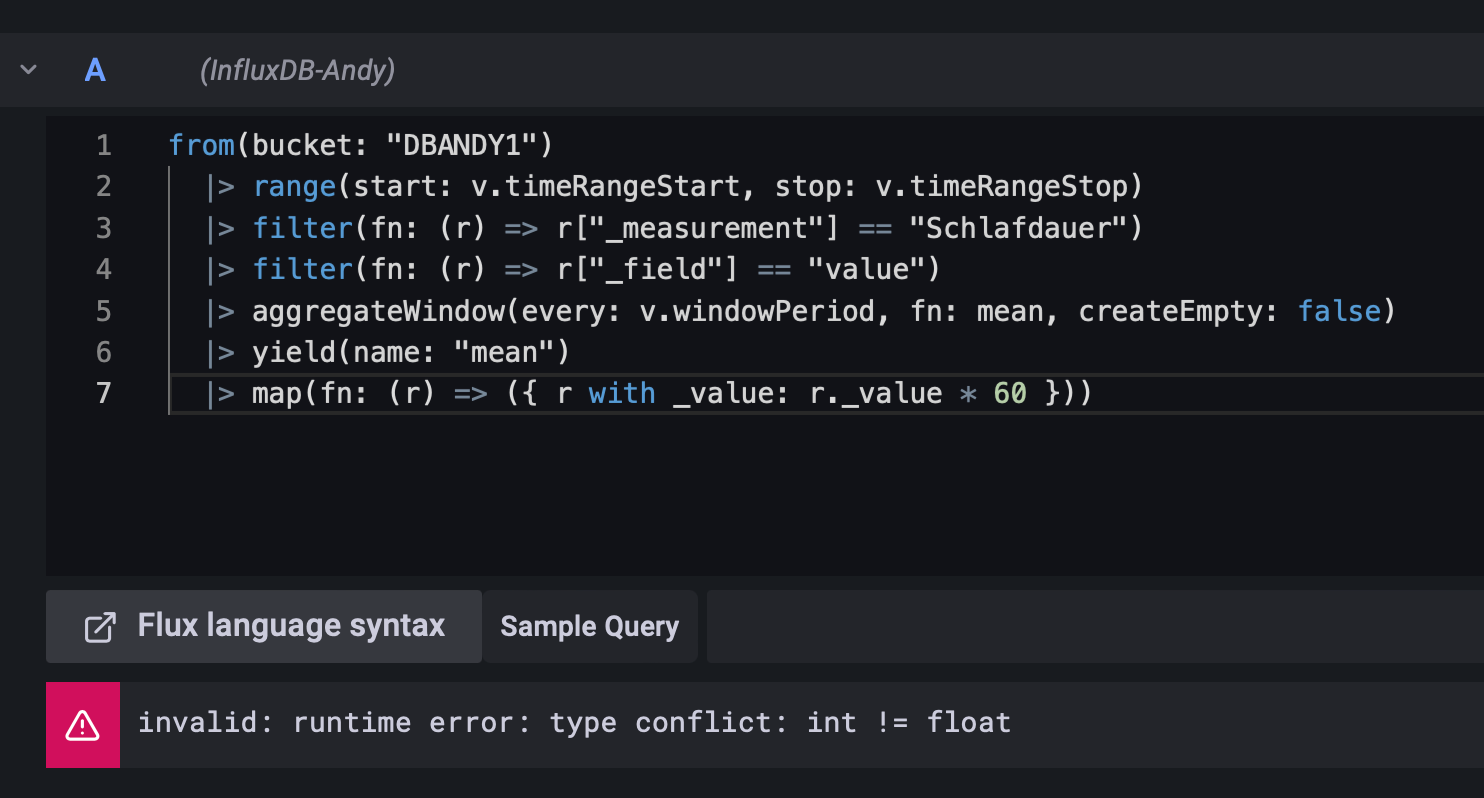This screenshot has height=798, width=1484.
Task: Open the Flux language syntax link
Action: click(x=264, y=626)
